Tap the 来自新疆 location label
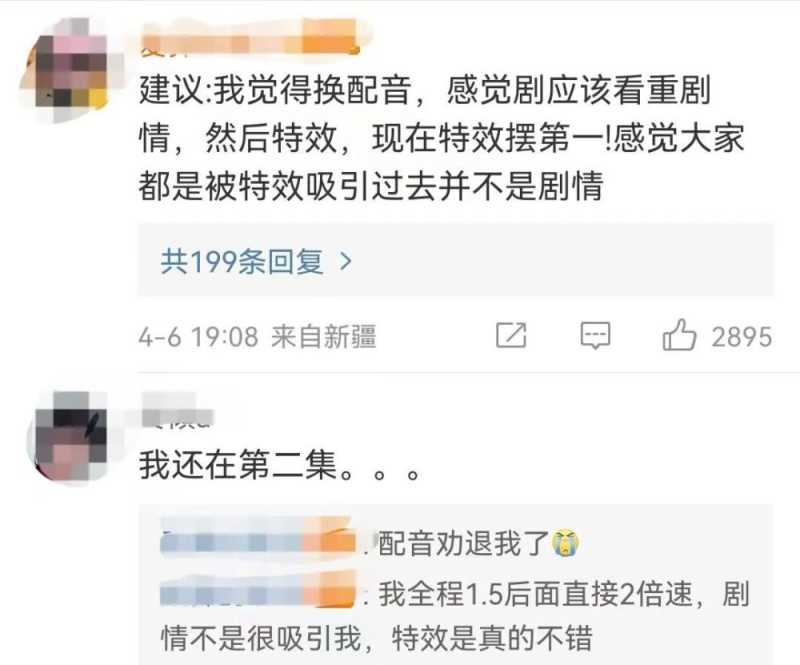The height and width of the screenshot is (665, 800). pyautogui.click(x=323, y=337)
